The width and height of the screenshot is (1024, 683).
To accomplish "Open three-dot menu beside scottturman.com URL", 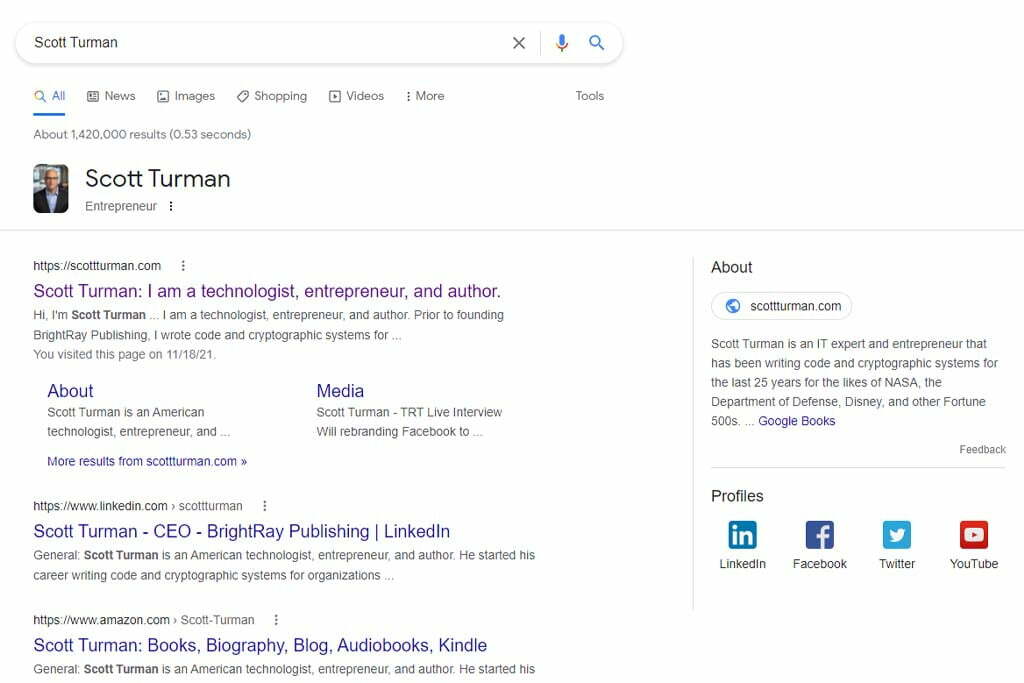I will pos(183,266).
